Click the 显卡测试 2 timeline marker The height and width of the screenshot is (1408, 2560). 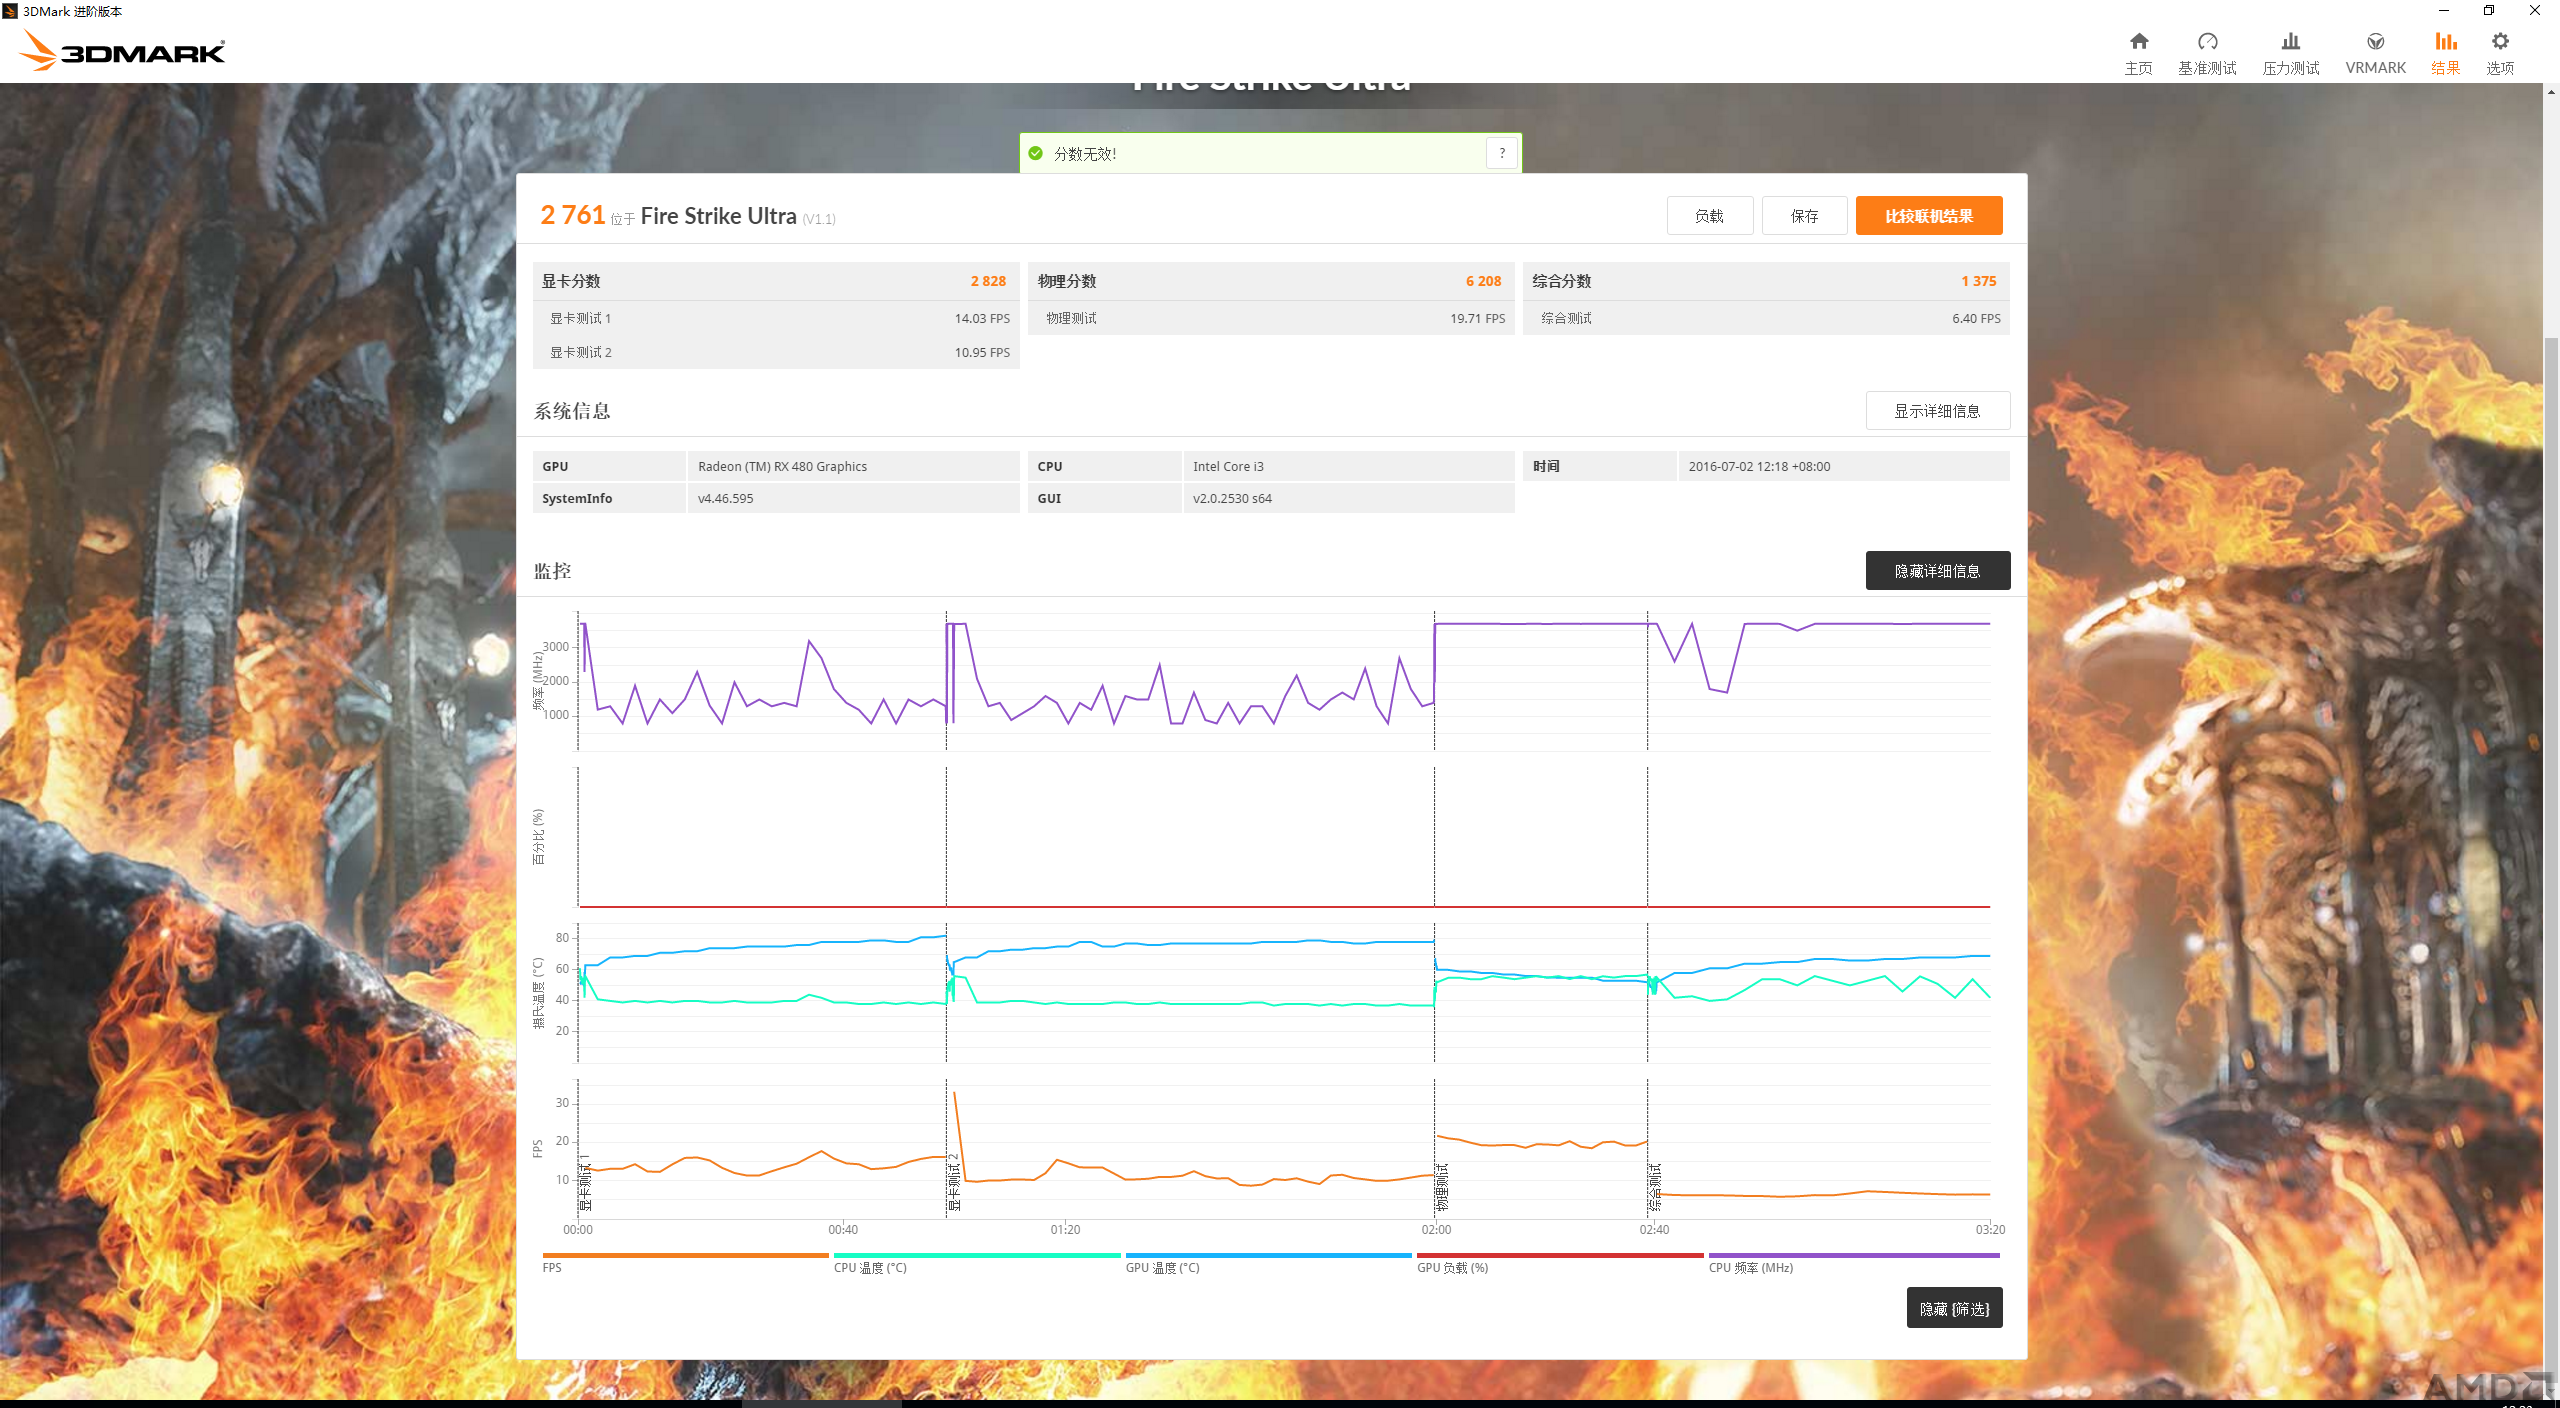tap(954, 1183)
